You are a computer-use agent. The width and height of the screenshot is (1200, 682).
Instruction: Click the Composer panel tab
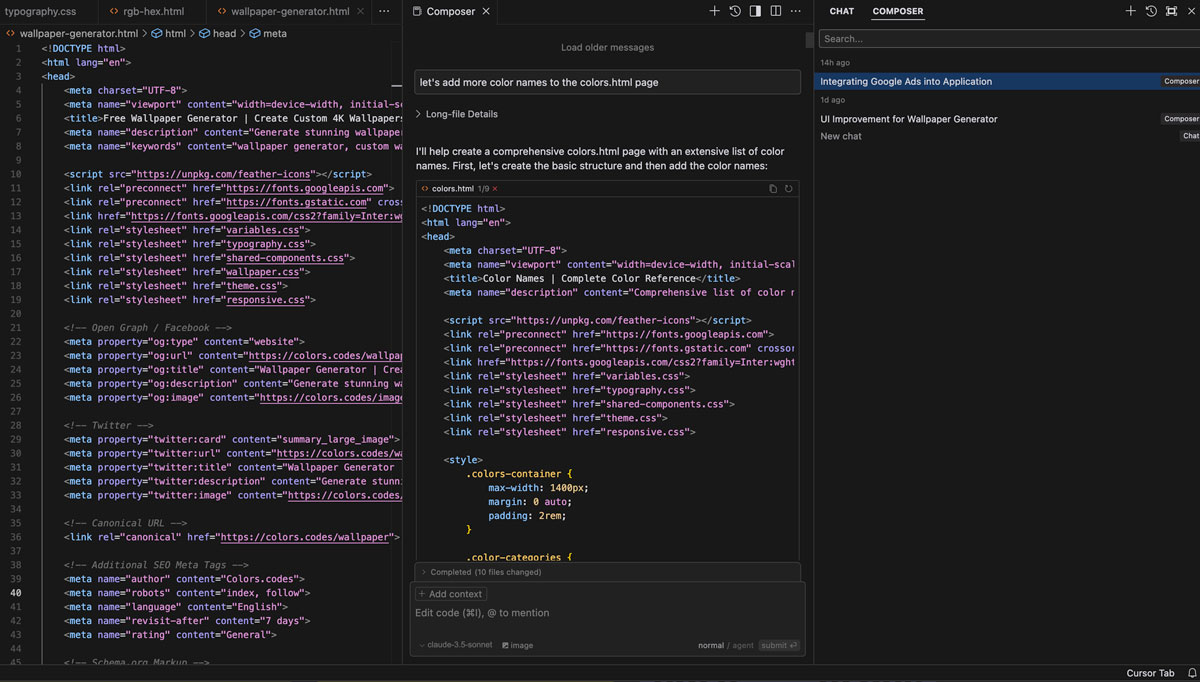click(450, 12)
